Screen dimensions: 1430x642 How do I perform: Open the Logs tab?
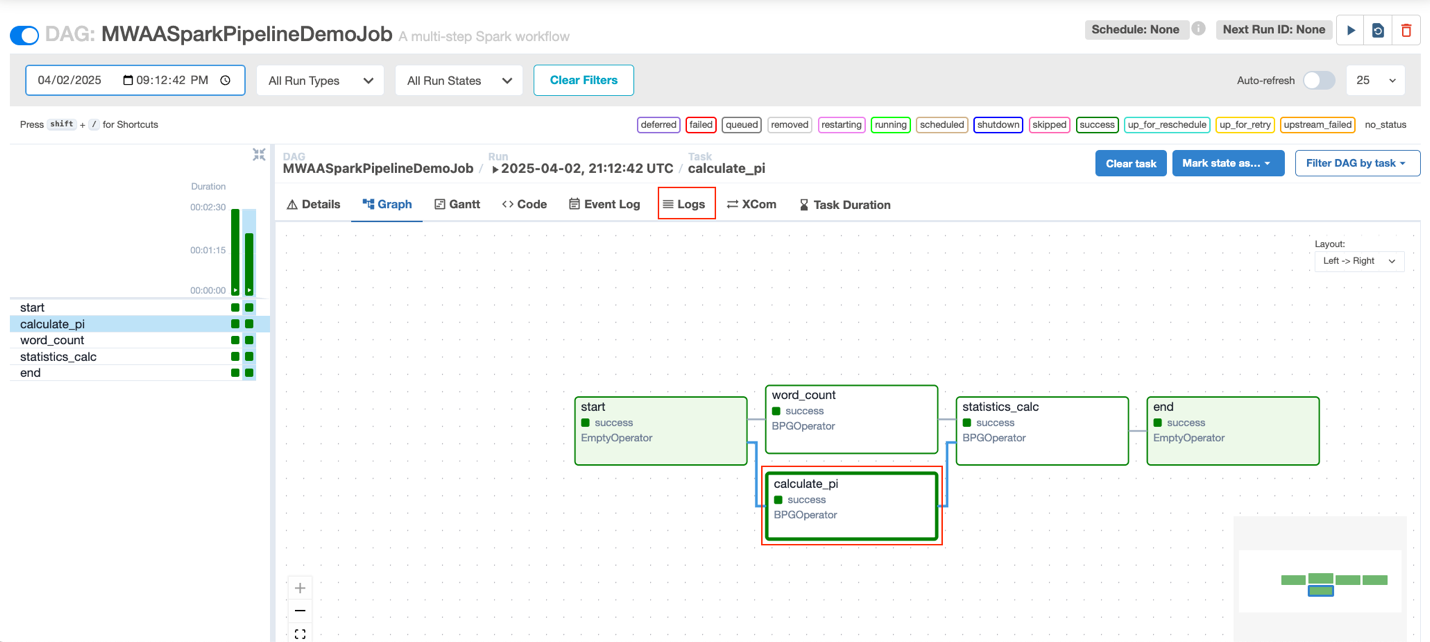686,204
